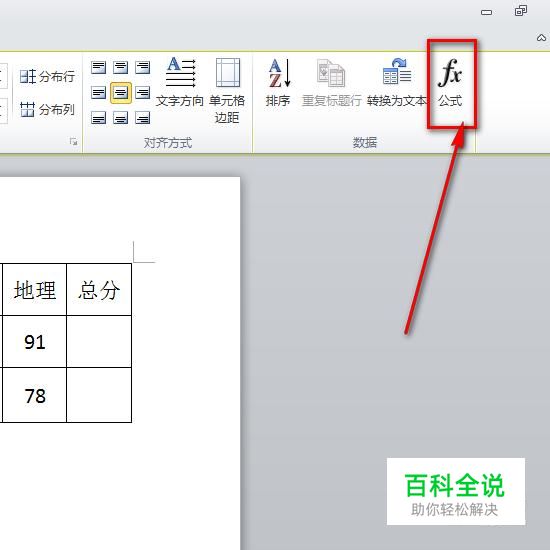The image size is (550, 550).
Task: Click the cell containing 91
Action: coord(34,342)
